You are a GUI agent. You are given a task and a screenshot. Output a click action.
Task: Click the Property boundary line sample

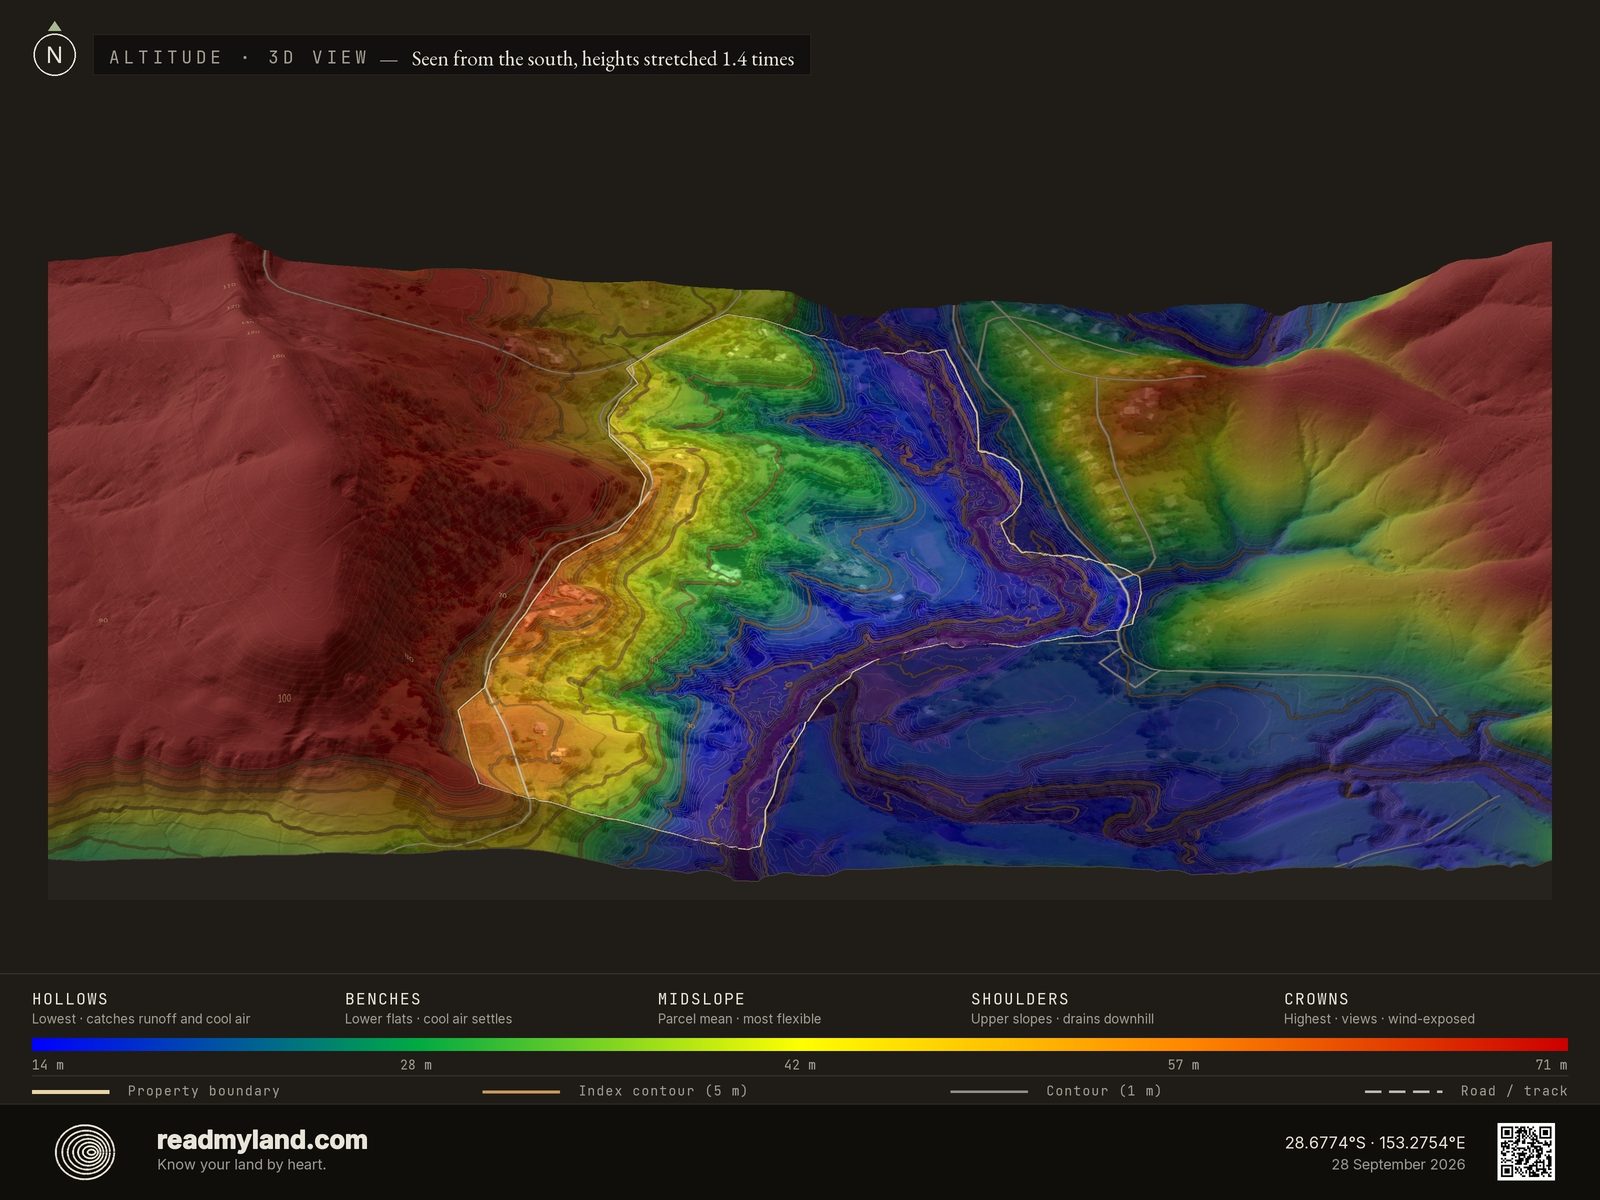(71, 1092)
